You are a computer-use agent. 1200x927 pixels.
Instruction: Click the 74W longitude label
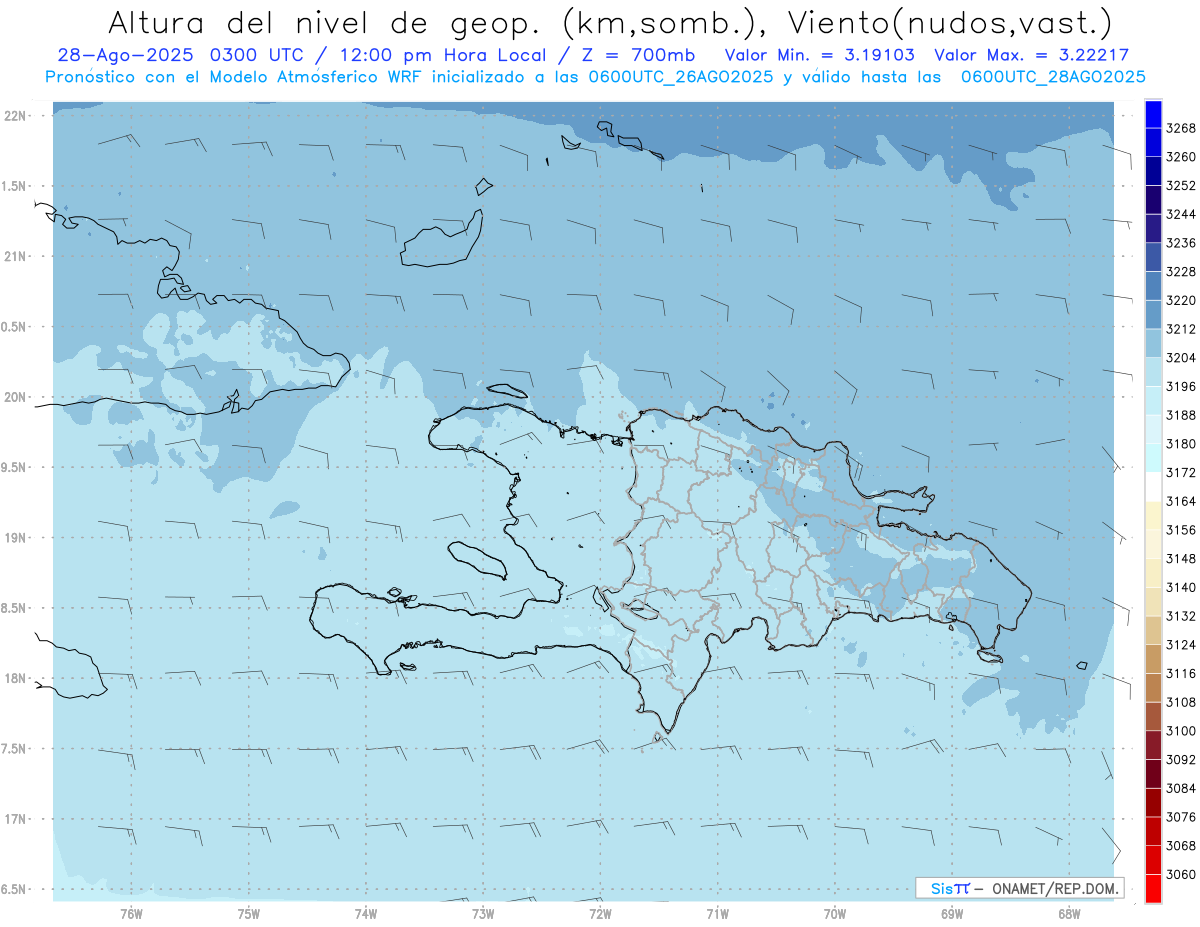366,914
